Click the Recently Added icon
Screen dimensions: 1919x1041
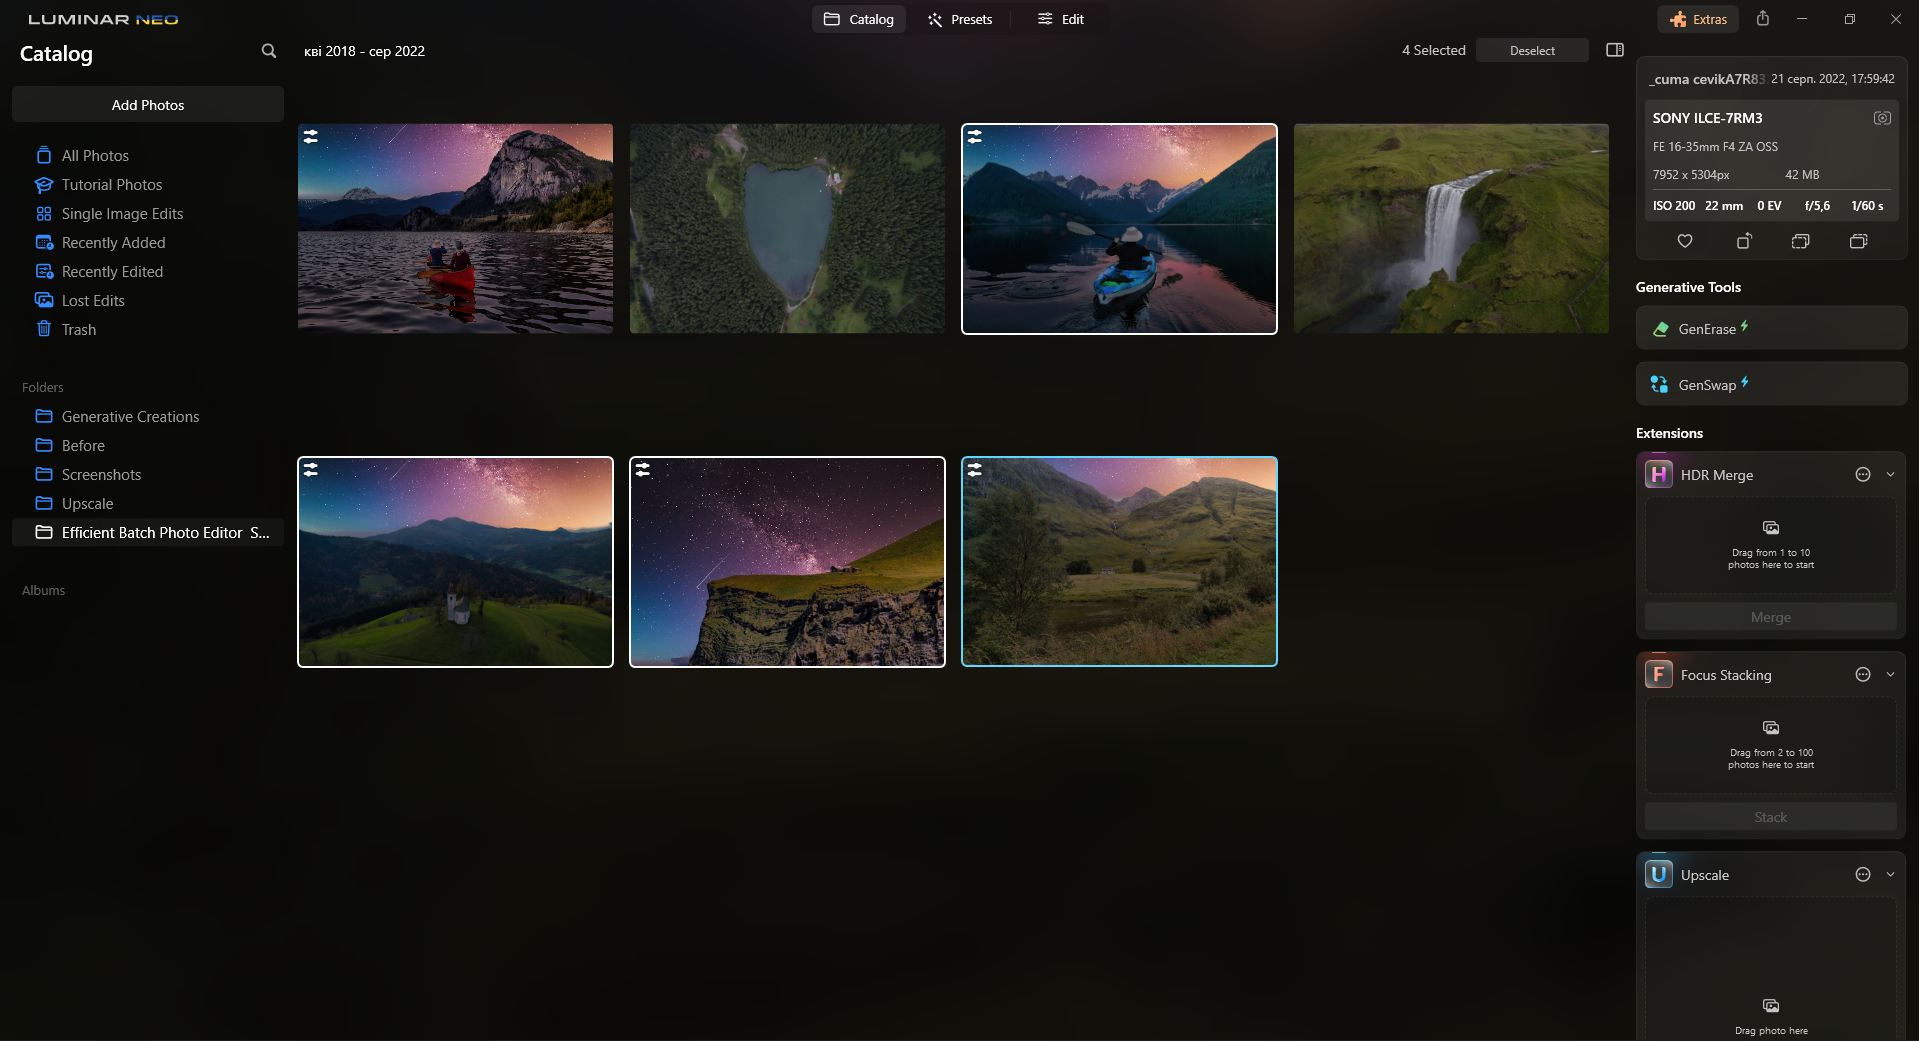point(44,242)
